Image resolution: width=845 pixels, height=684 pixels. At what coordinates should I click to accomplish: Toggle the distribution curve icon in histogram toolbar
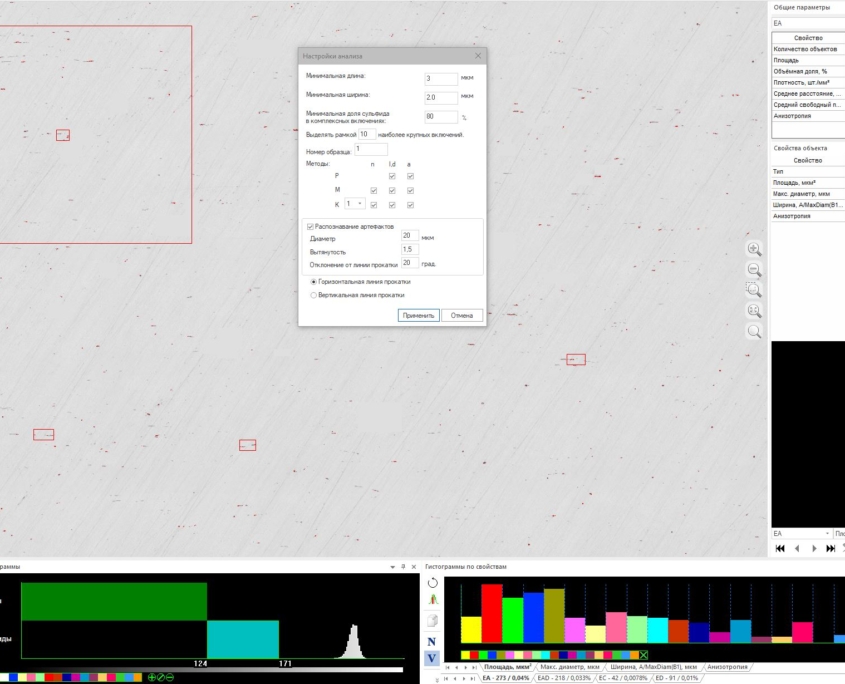coord(432,599)
